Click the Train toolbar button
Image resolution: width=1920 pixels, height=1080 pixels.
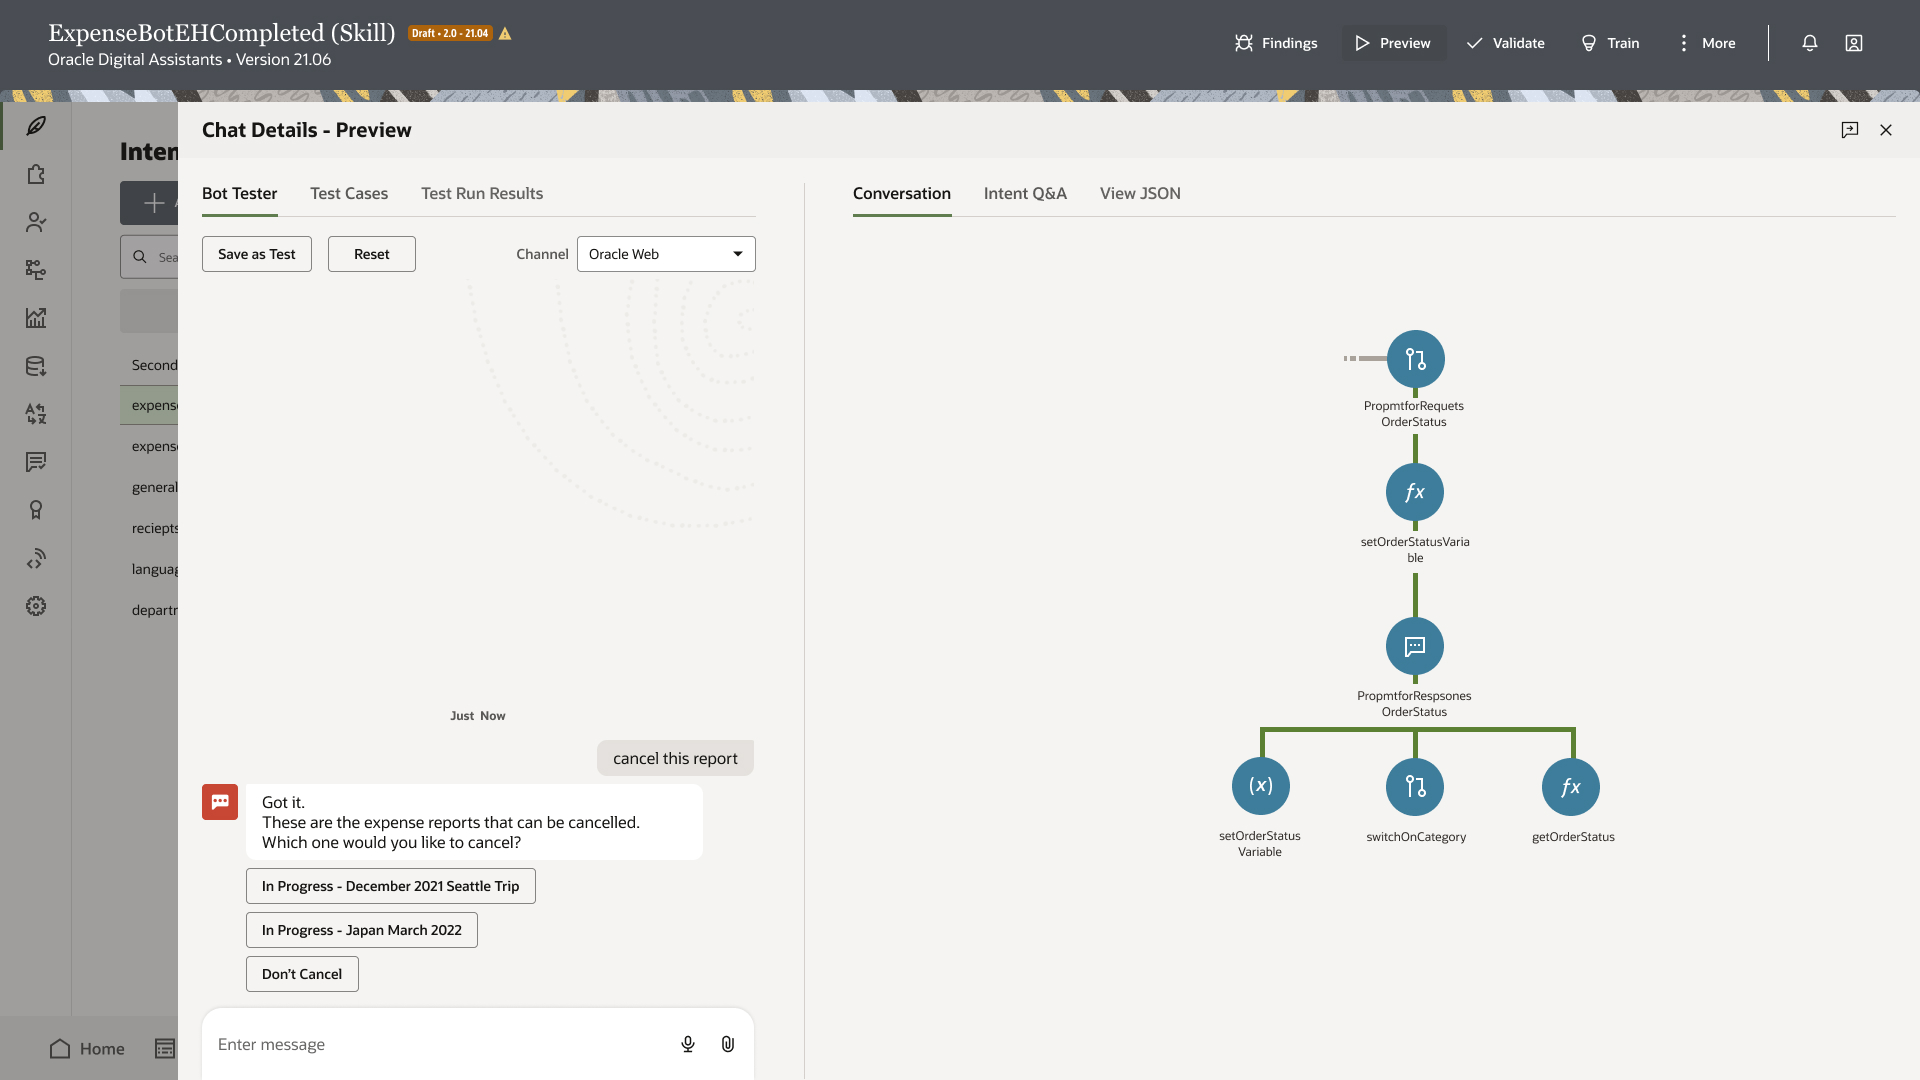click(1610, 43)
